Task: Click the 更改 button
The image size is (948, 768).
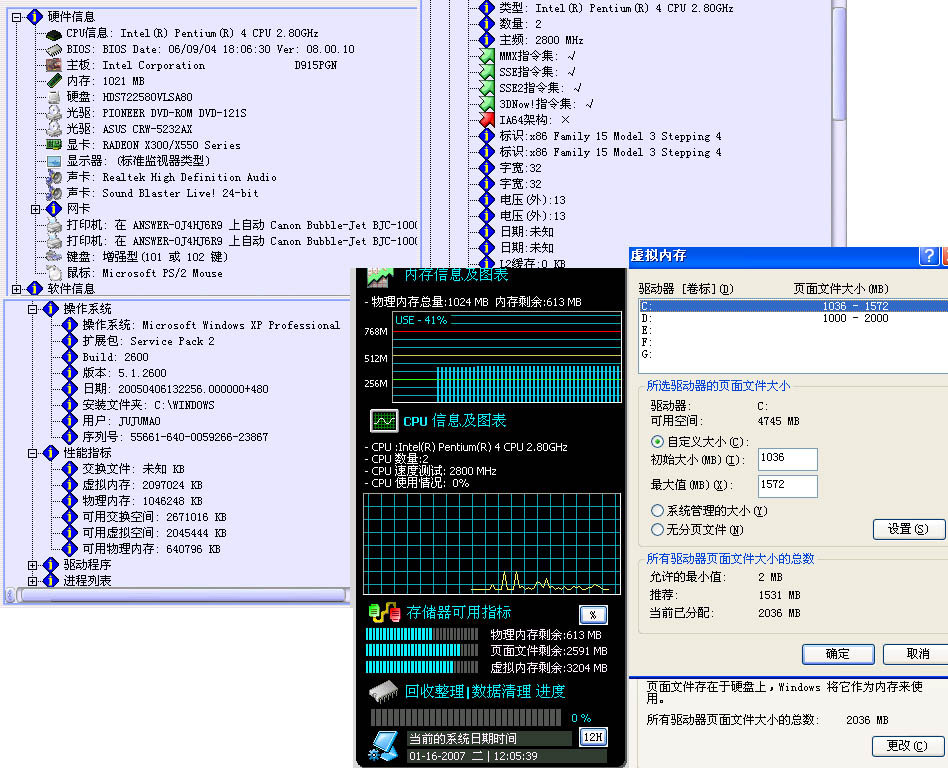Action: (909, 746)
